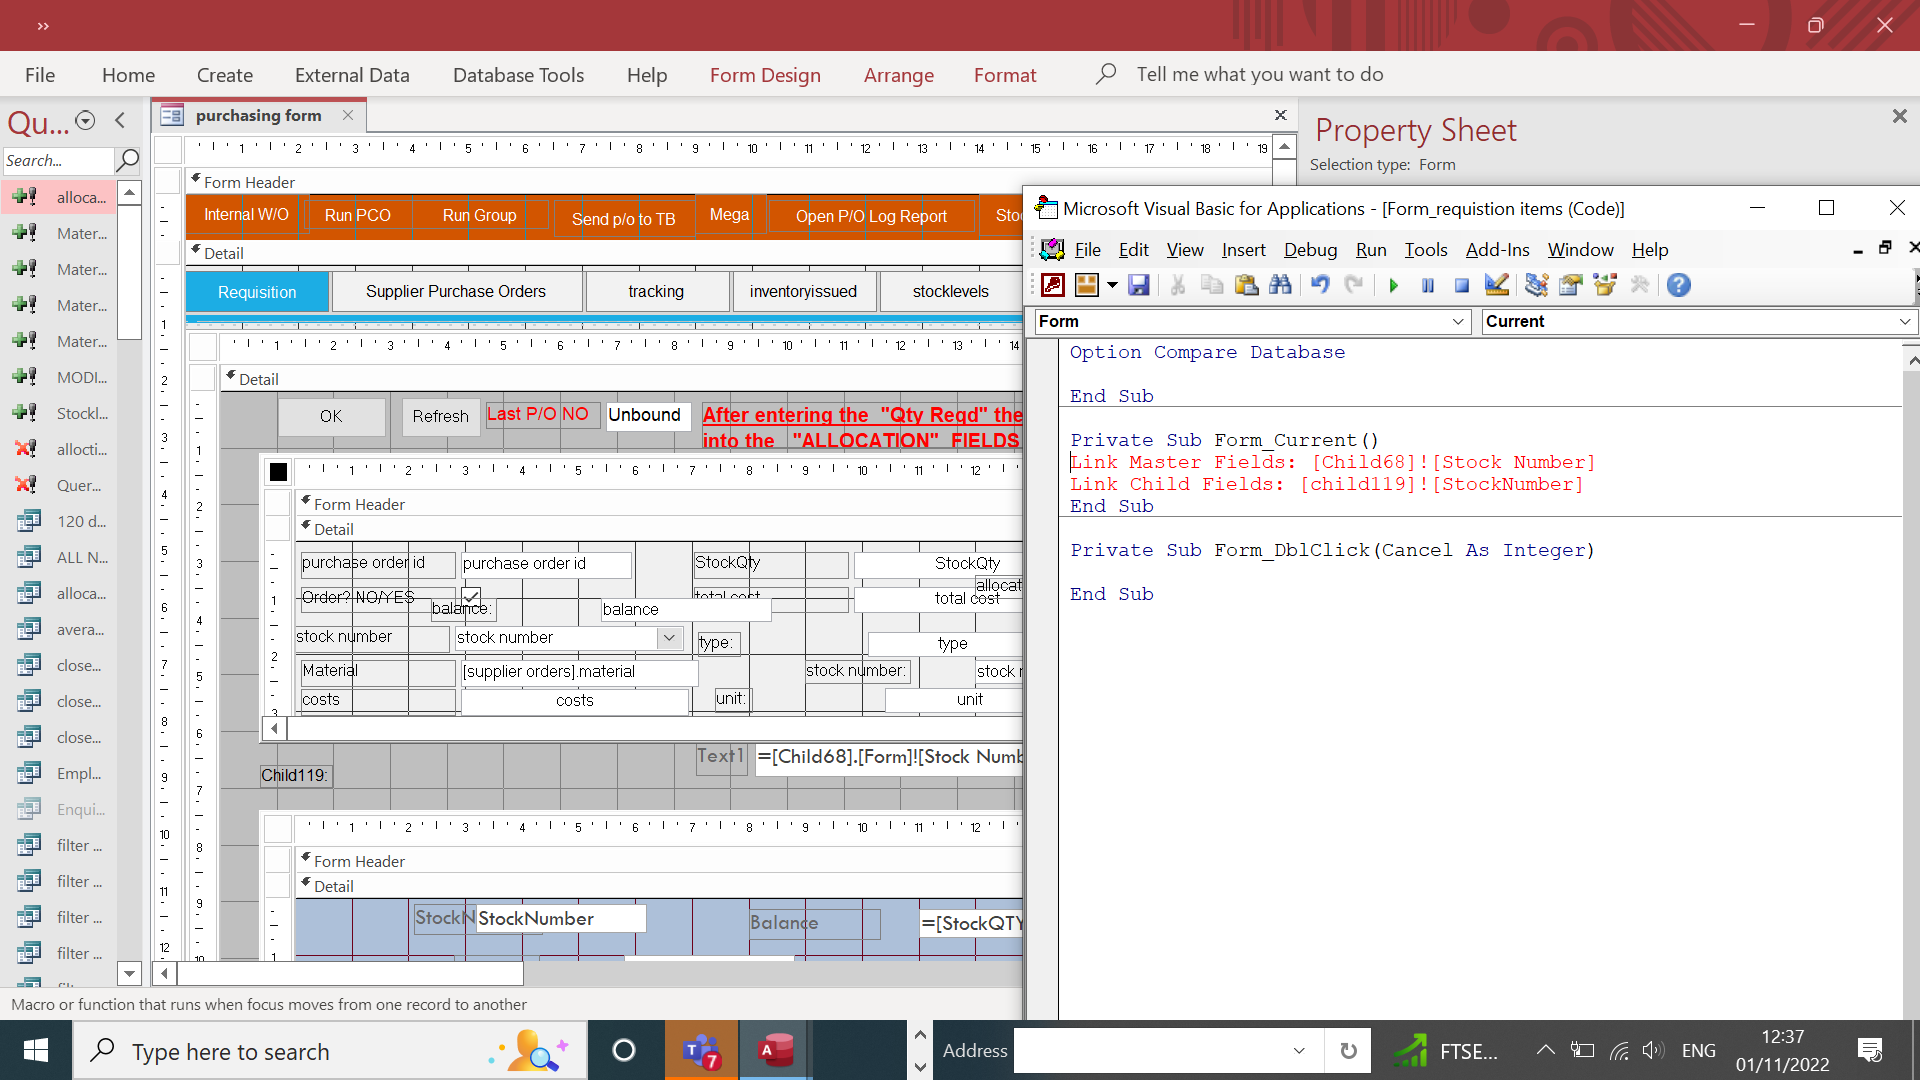Open the External Data ribbon tab

[352, 75]
